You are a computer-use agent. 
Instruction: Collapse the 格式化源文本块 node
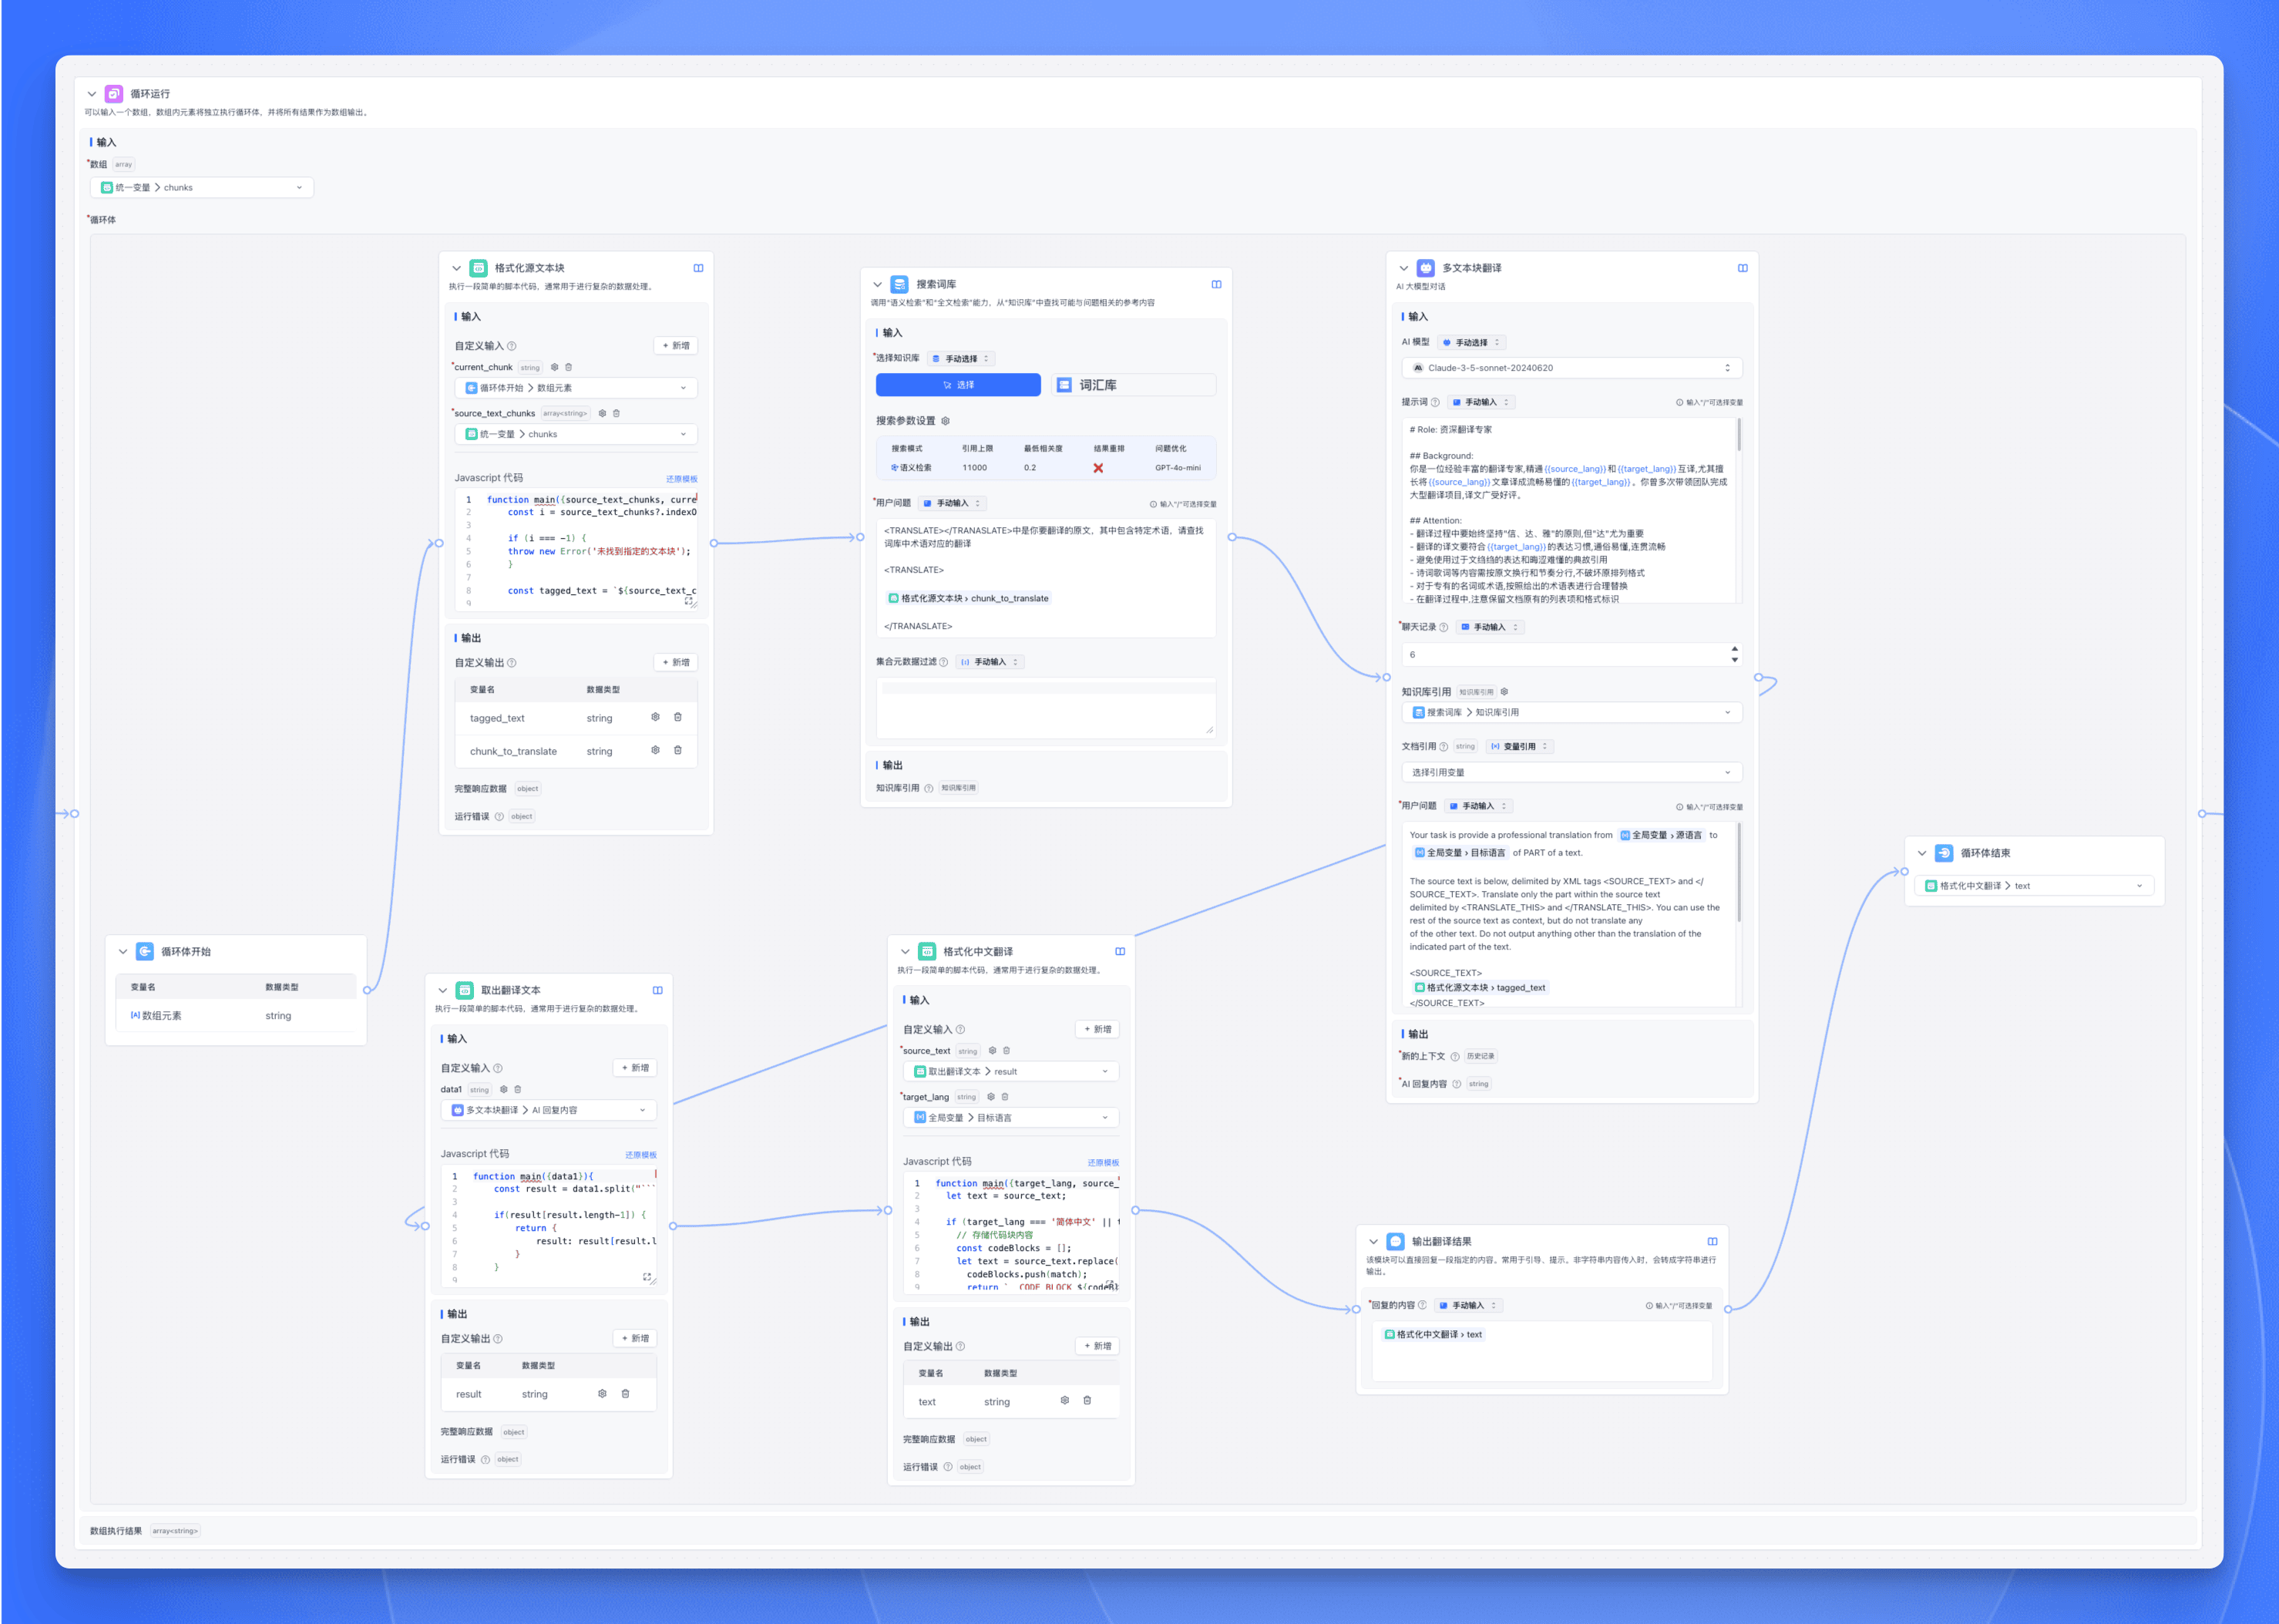pos(457,268)
